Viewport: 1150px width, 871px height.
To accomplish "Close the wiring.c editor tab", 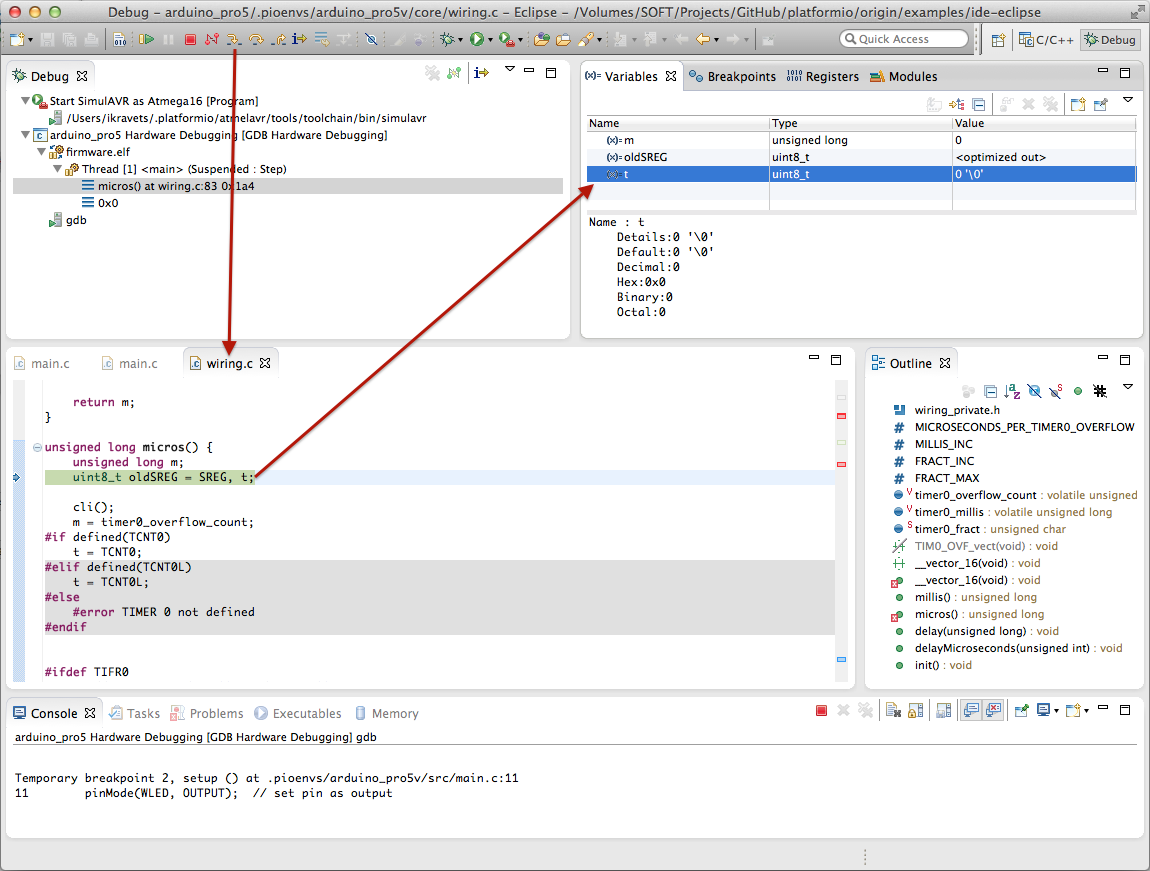I will point(265,363).
